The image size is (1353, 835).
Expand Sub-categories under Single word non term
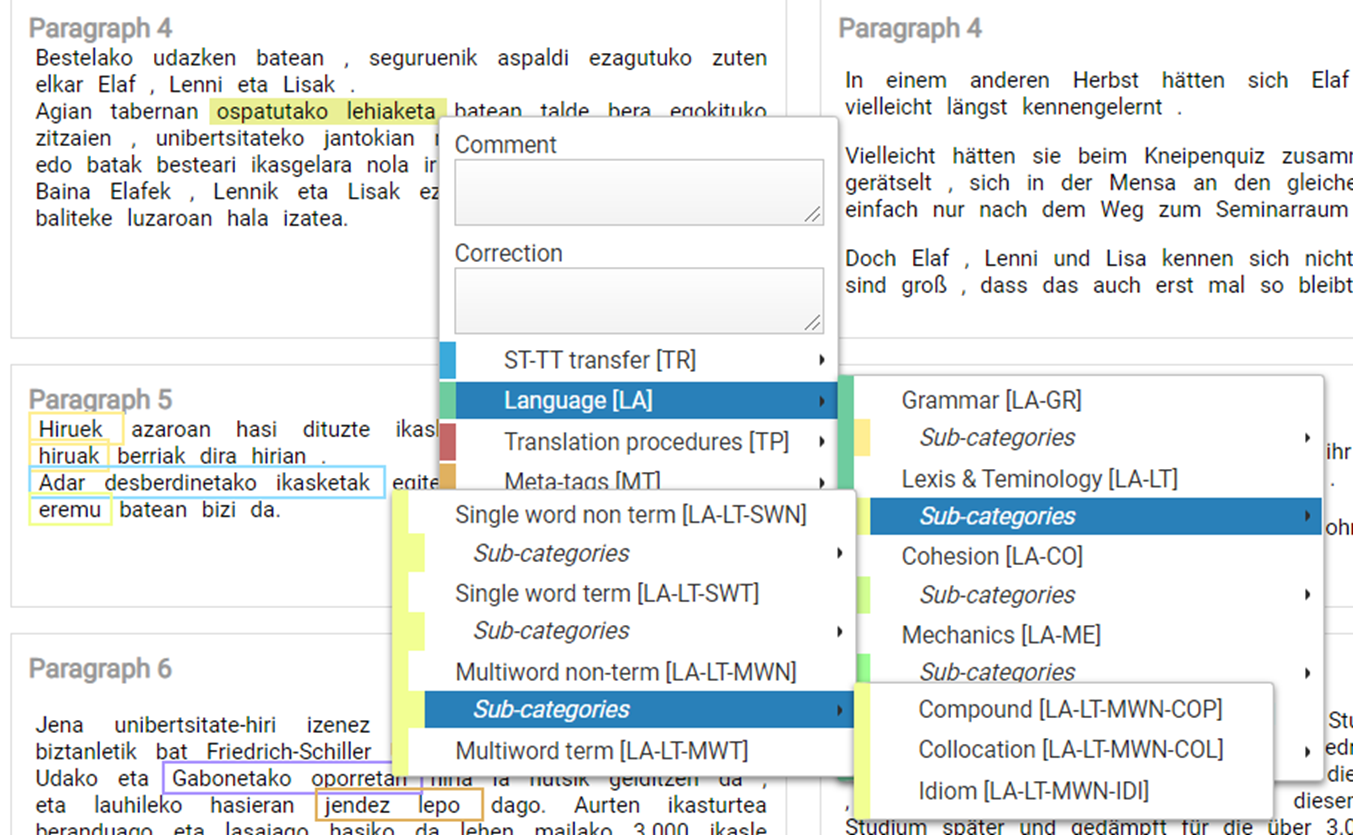[x=551, y=553]
